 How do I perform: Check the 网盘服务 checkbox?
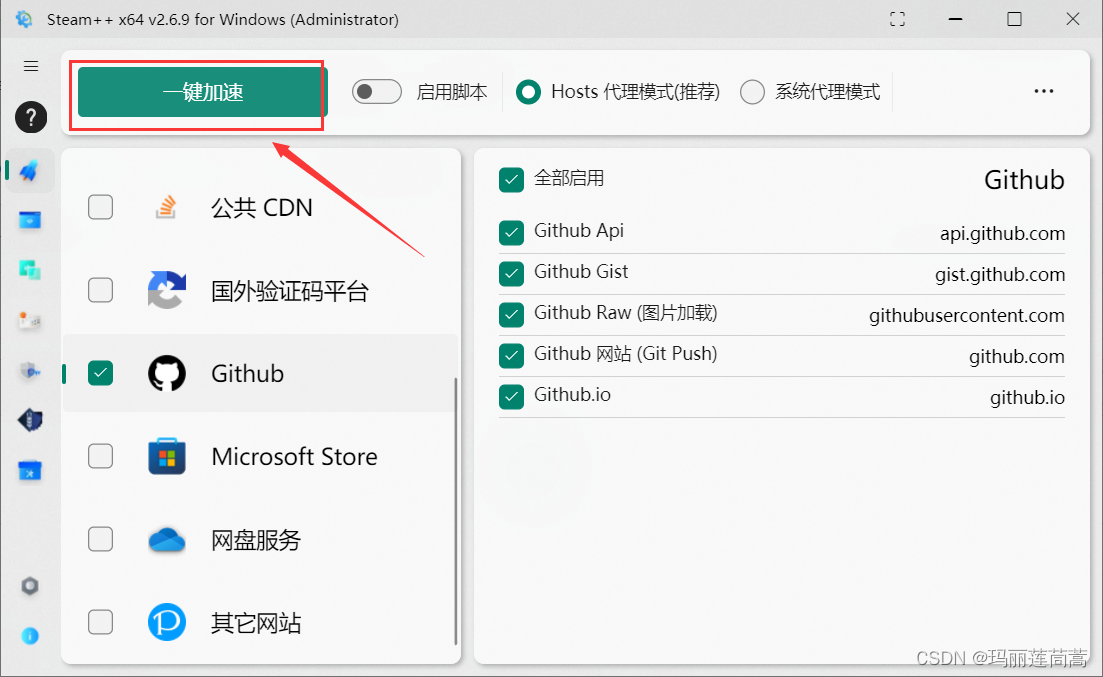(101, 539)
